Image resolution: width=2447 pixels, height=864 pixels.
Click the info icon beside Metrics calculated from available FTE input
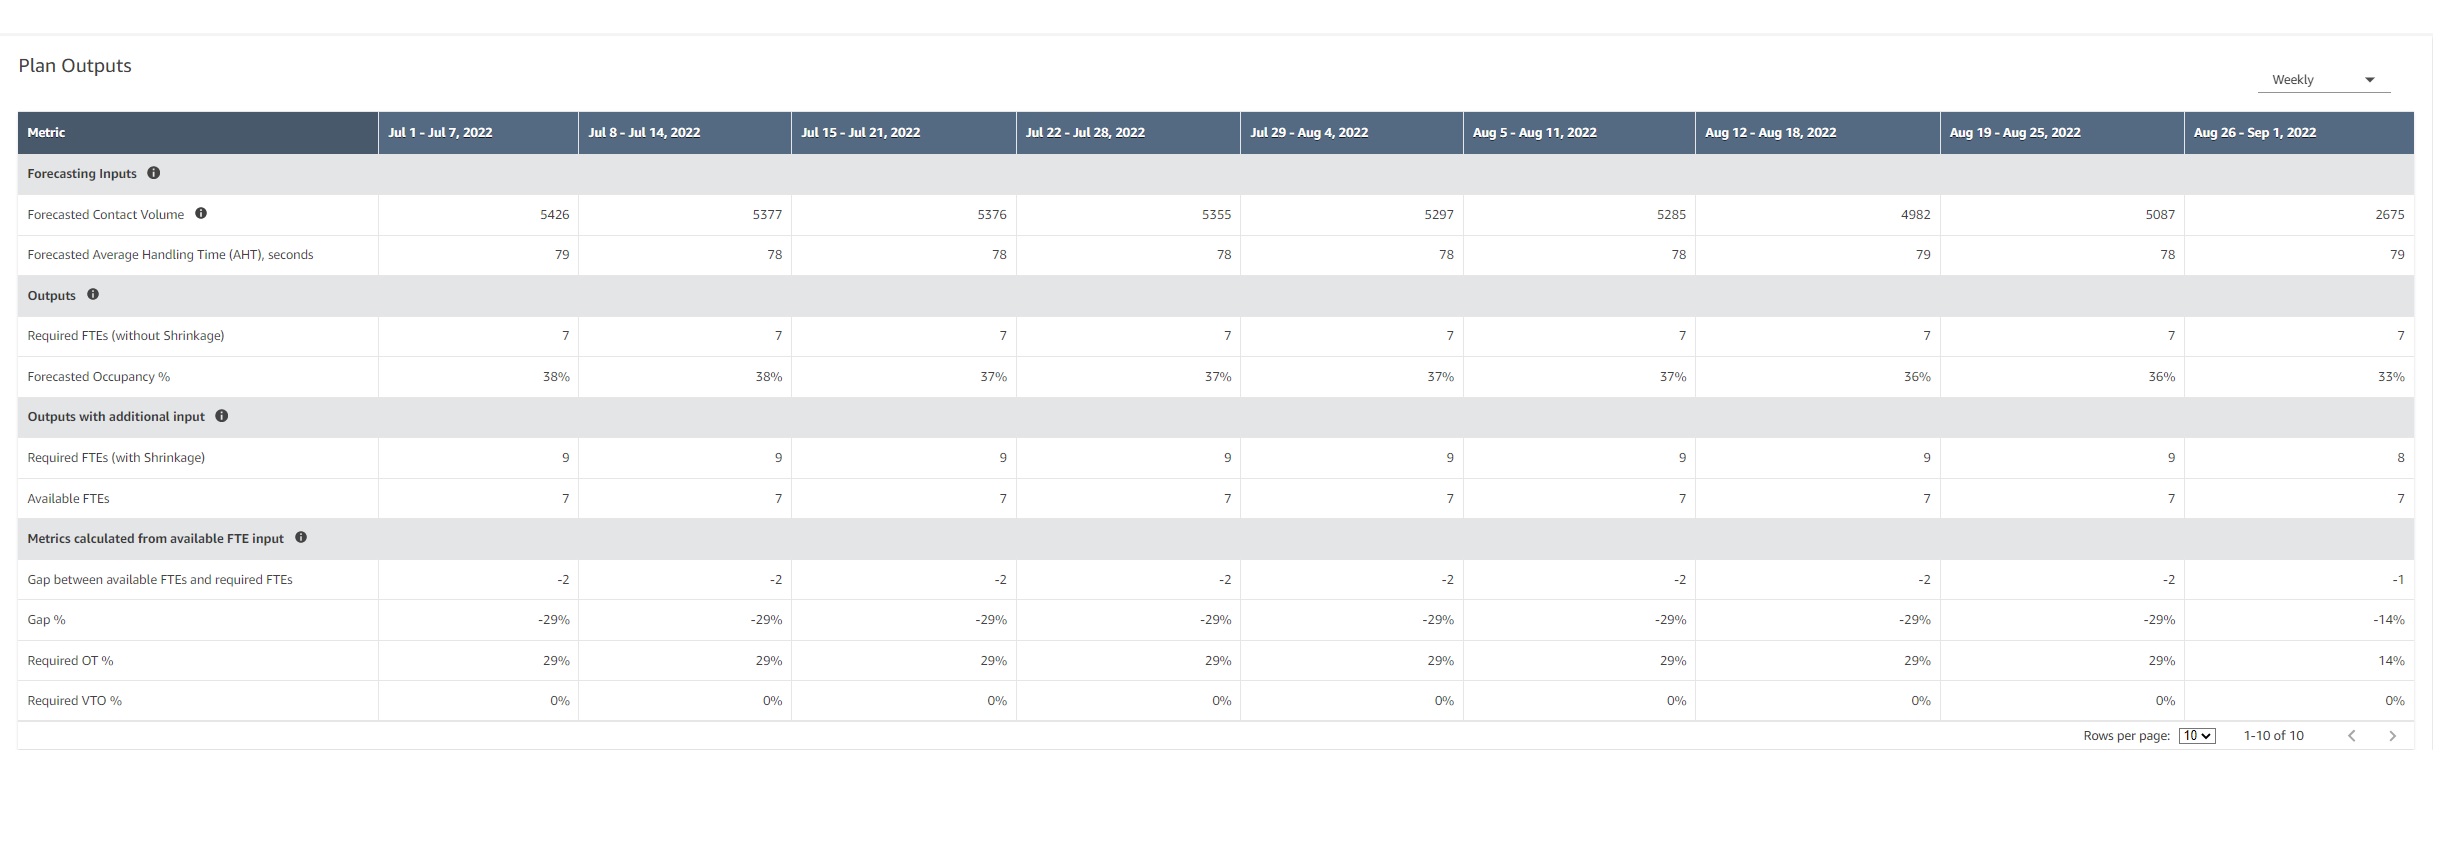[301, 537]
